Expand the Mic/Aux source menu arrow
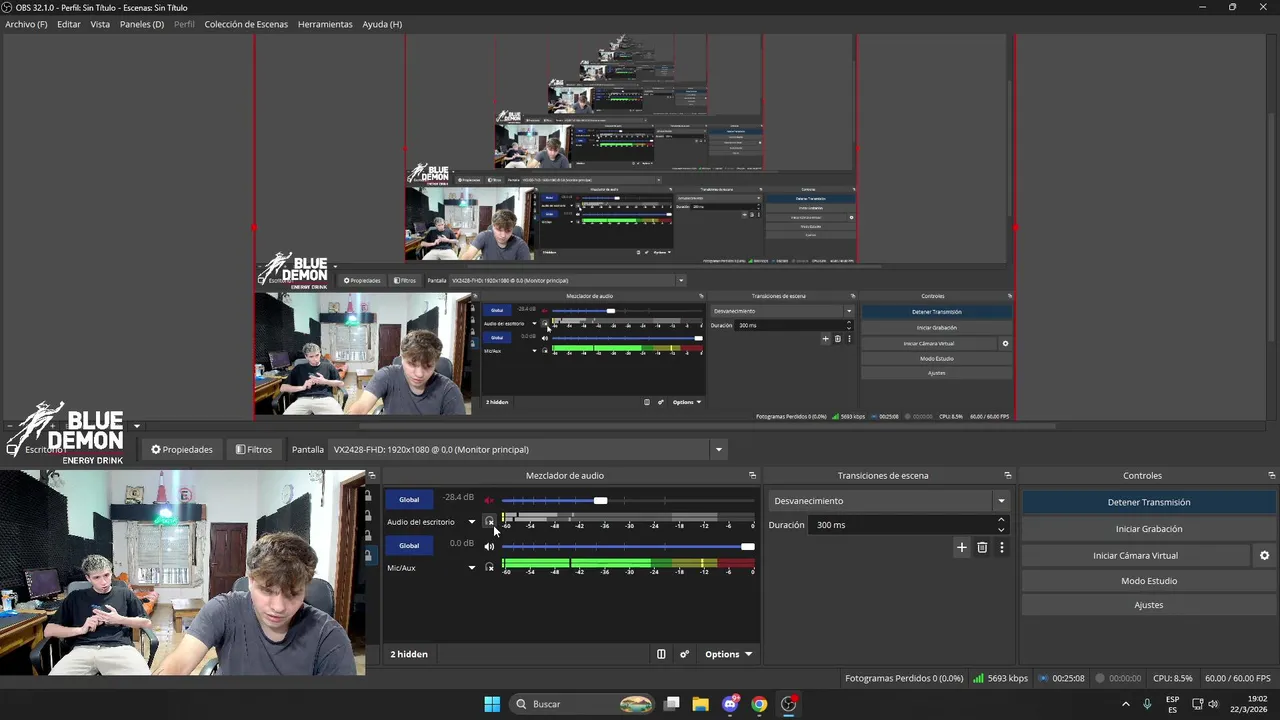 tap(472, 568)
